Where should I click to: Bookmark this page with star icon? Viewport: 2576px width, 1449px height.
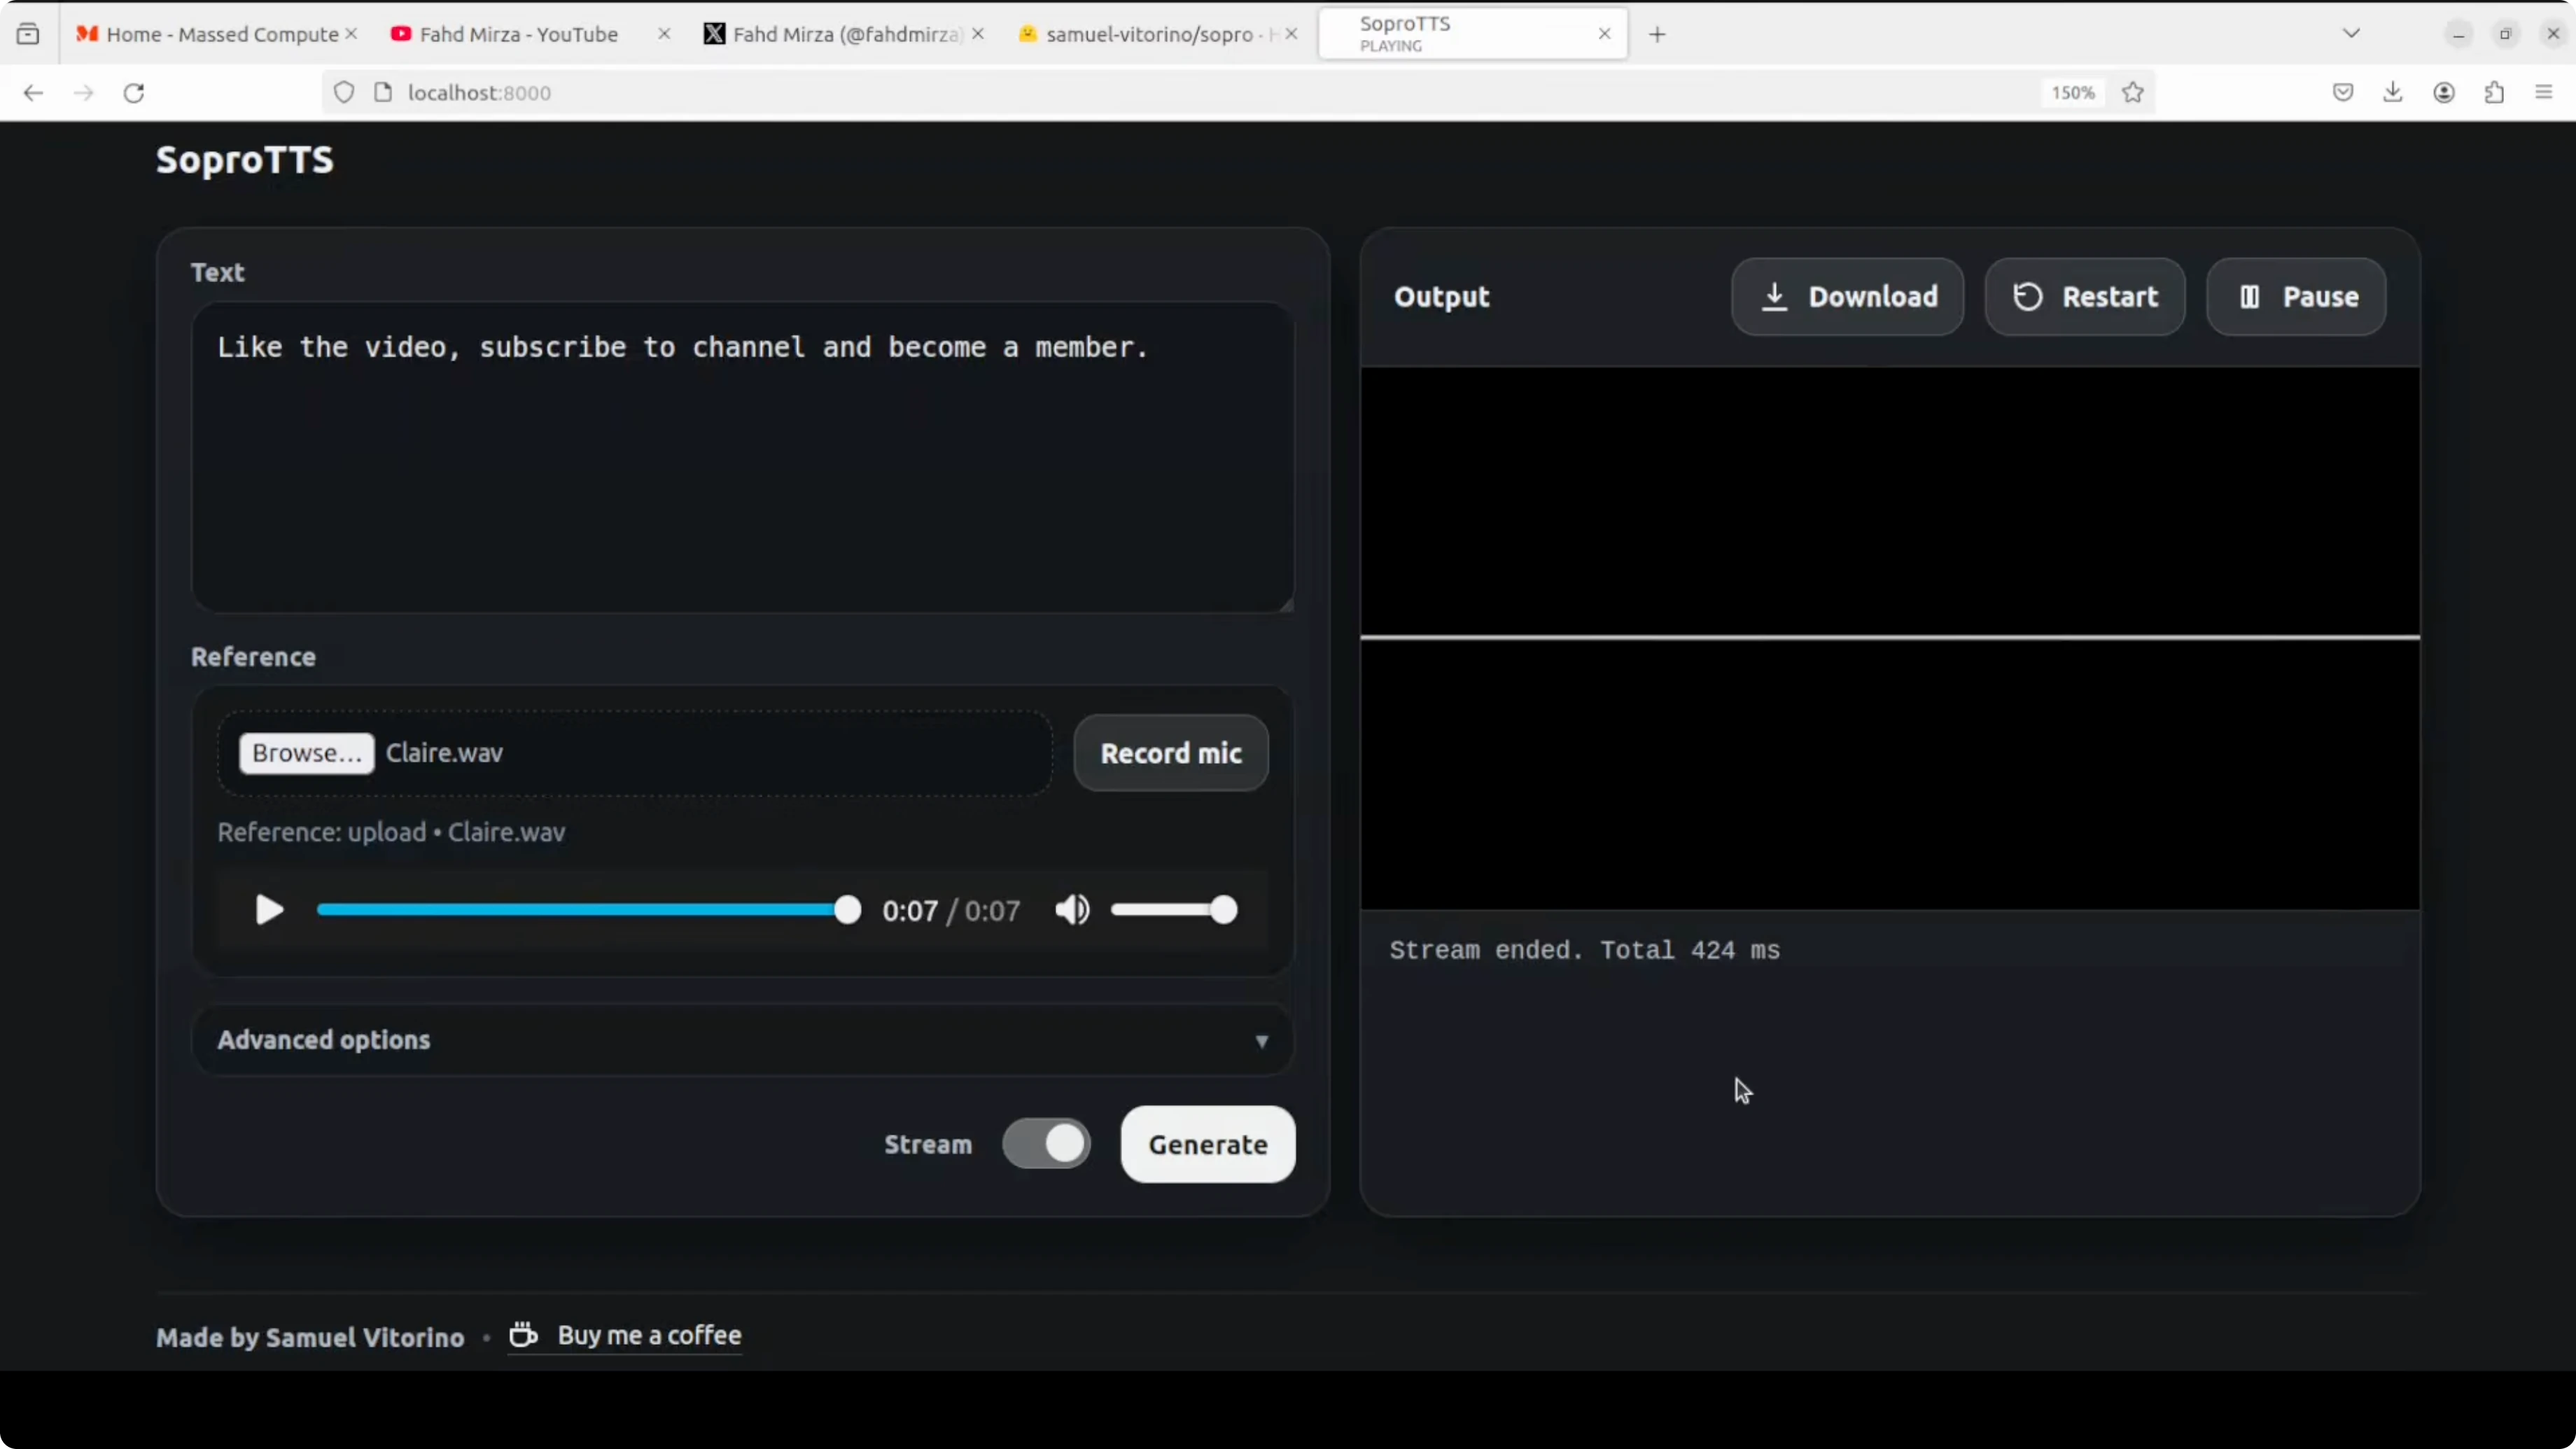2132,93
